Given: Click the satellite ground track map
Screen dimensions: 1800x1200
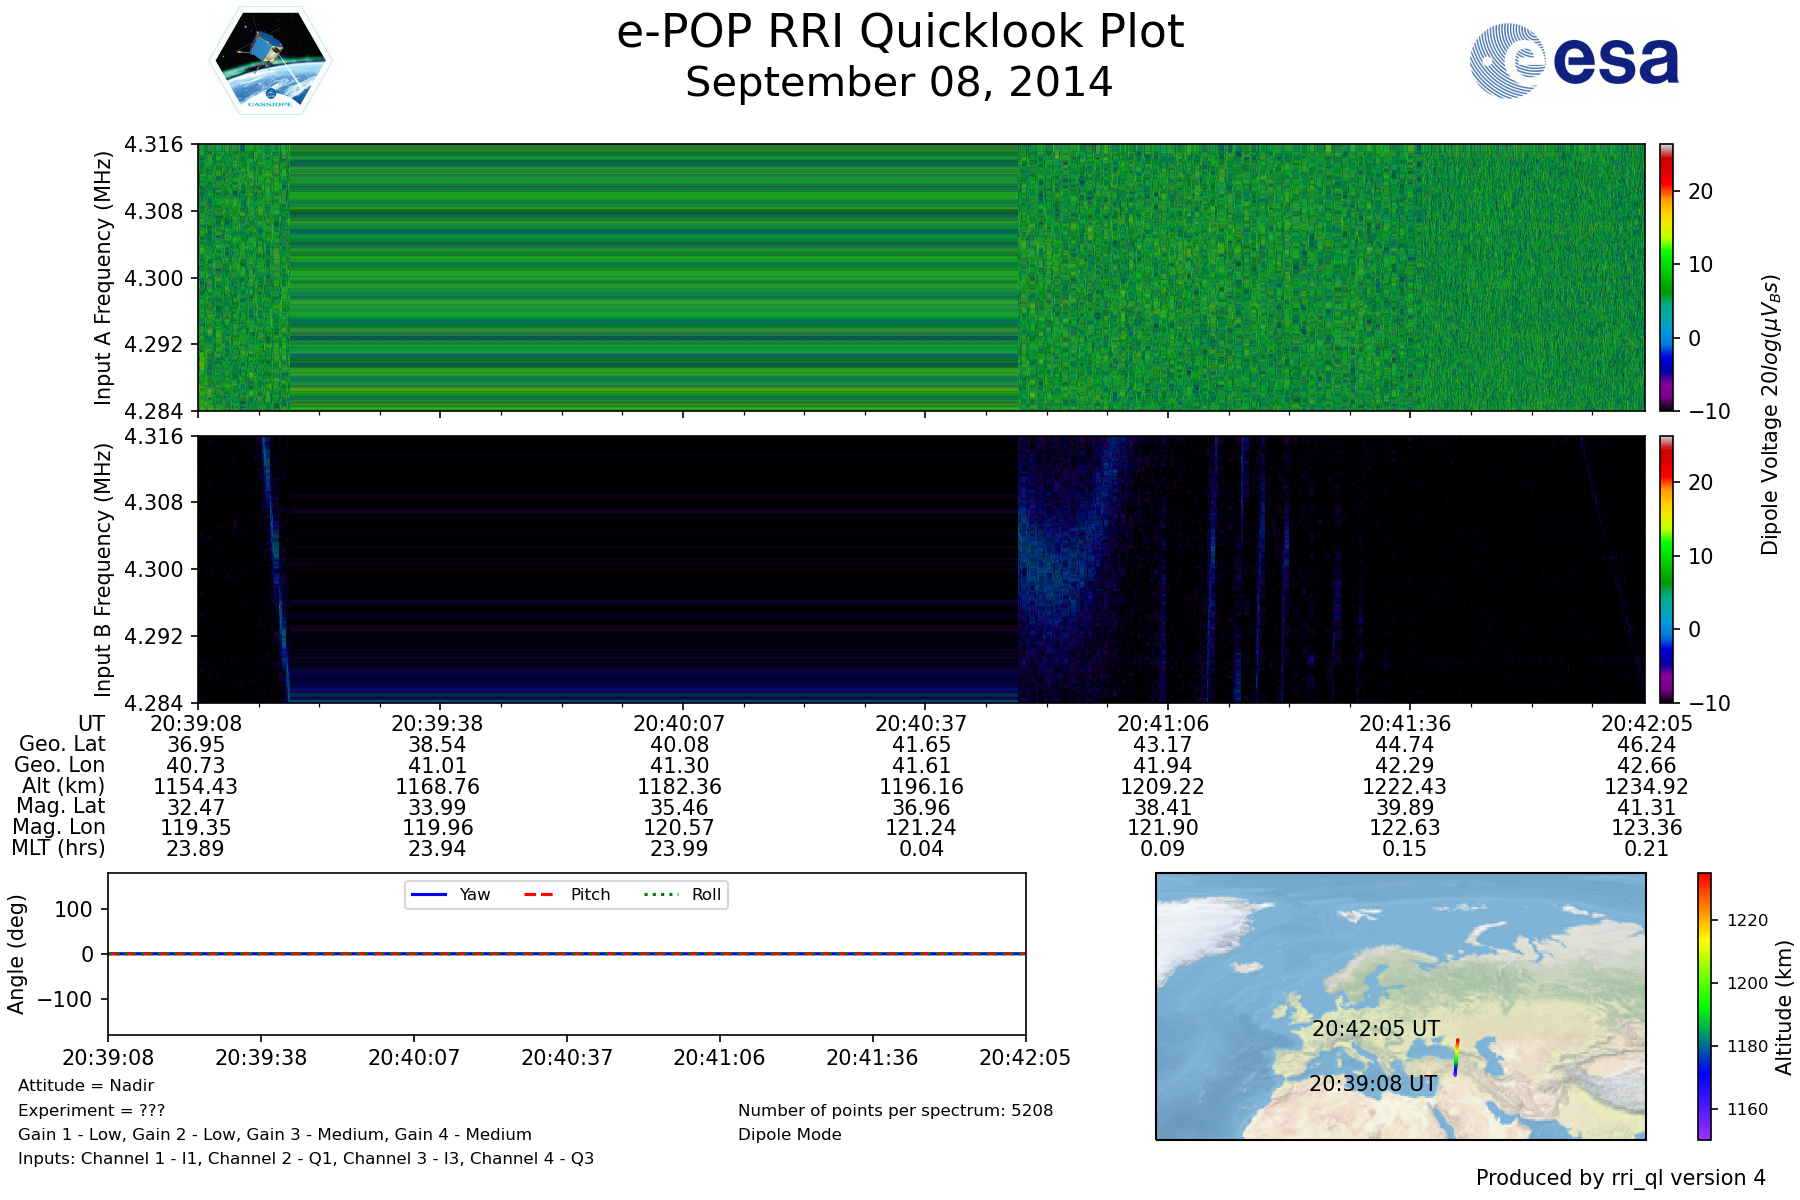Looking at the screenshot, I should tap(1400, 1006).
